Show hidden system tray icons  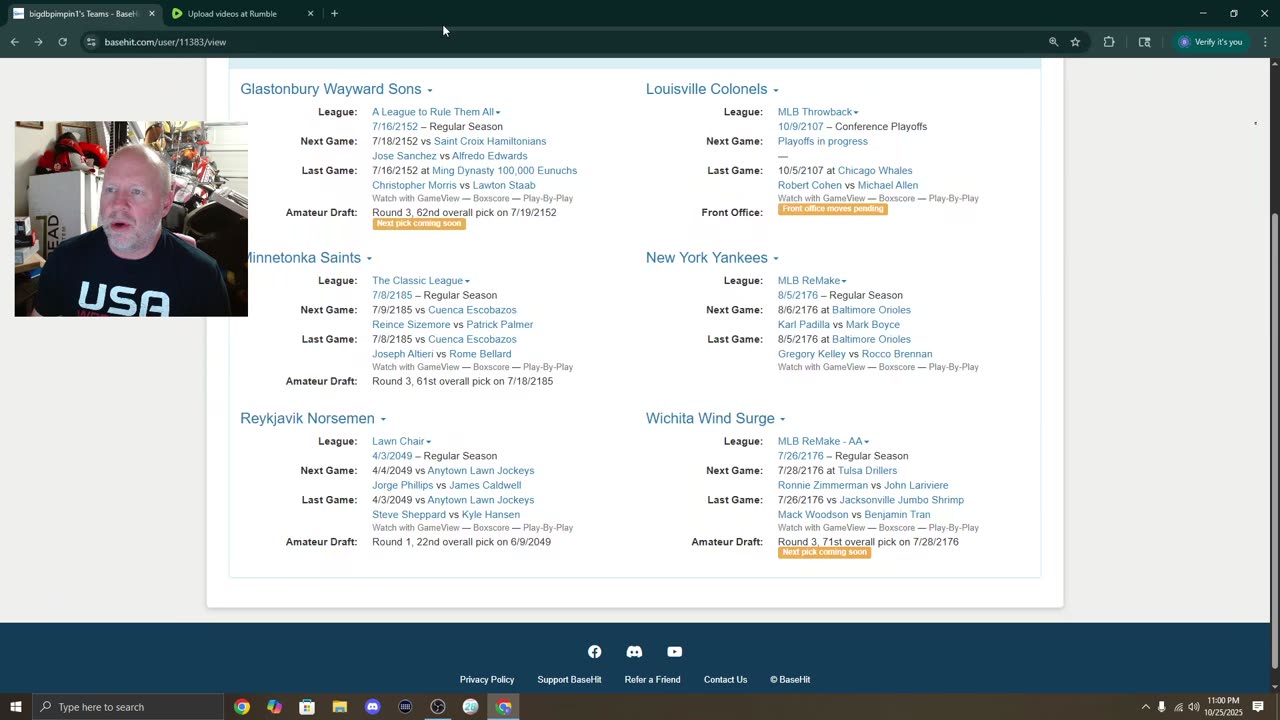tap(1145, 707)
